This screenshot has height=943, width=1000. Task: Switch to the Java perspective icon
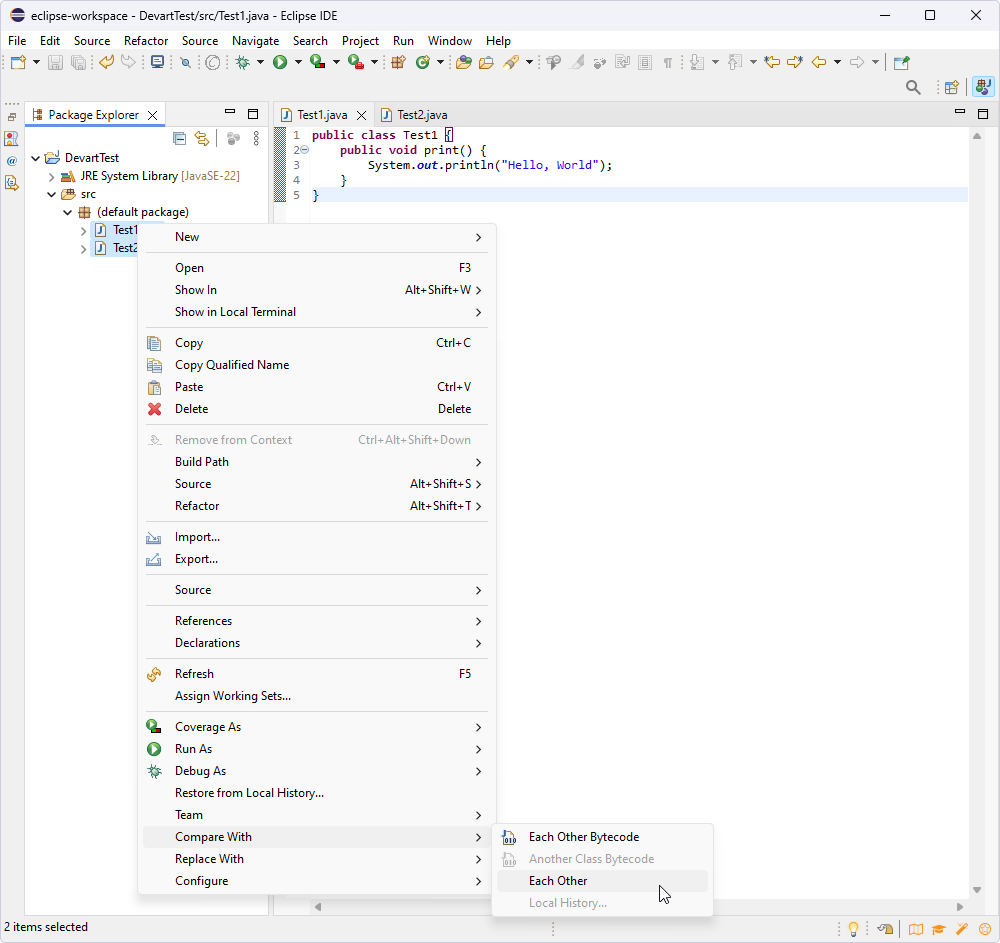(x=983, y=87)
